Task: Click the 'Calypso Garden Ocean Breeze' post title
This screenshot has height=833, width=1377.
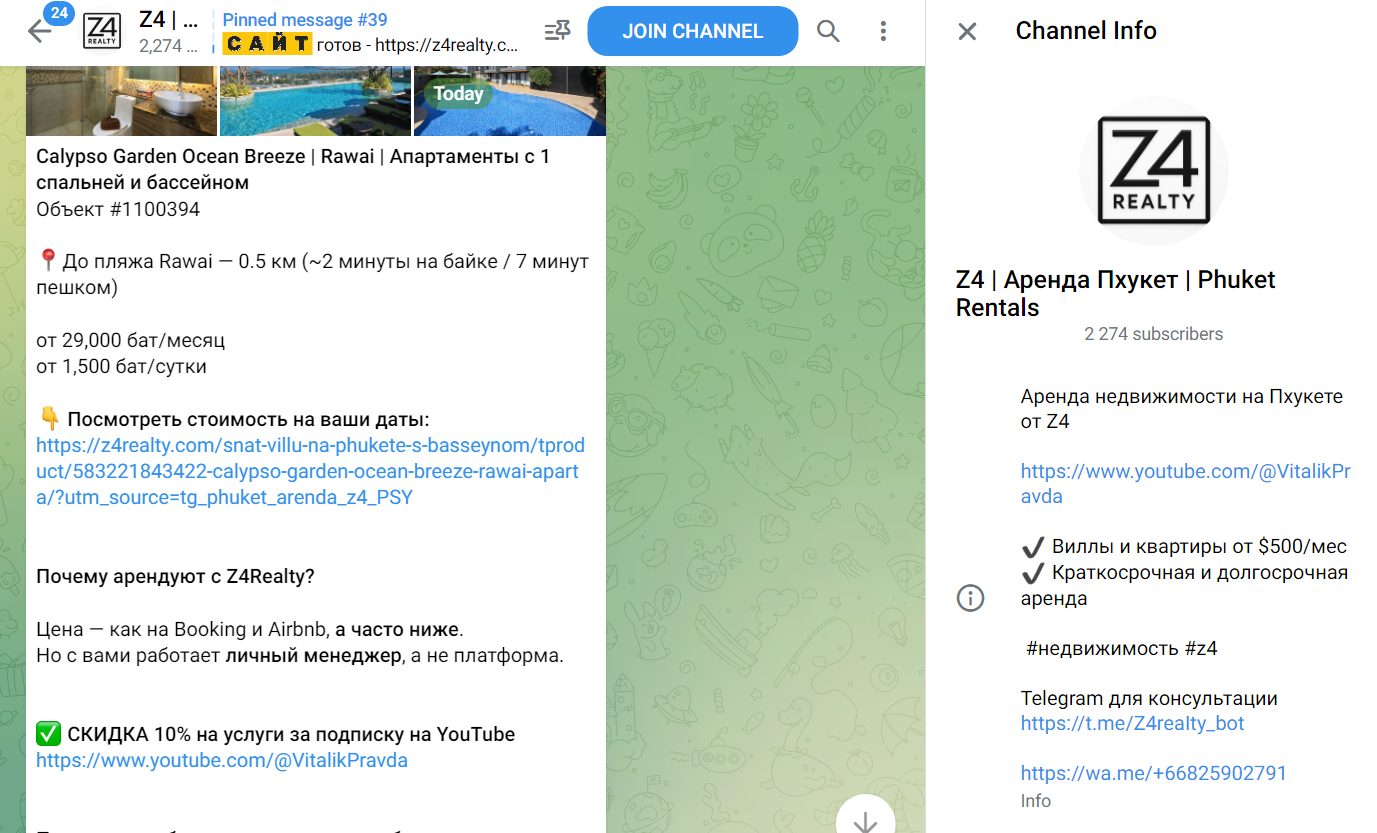Action: (x=293, y=170)
